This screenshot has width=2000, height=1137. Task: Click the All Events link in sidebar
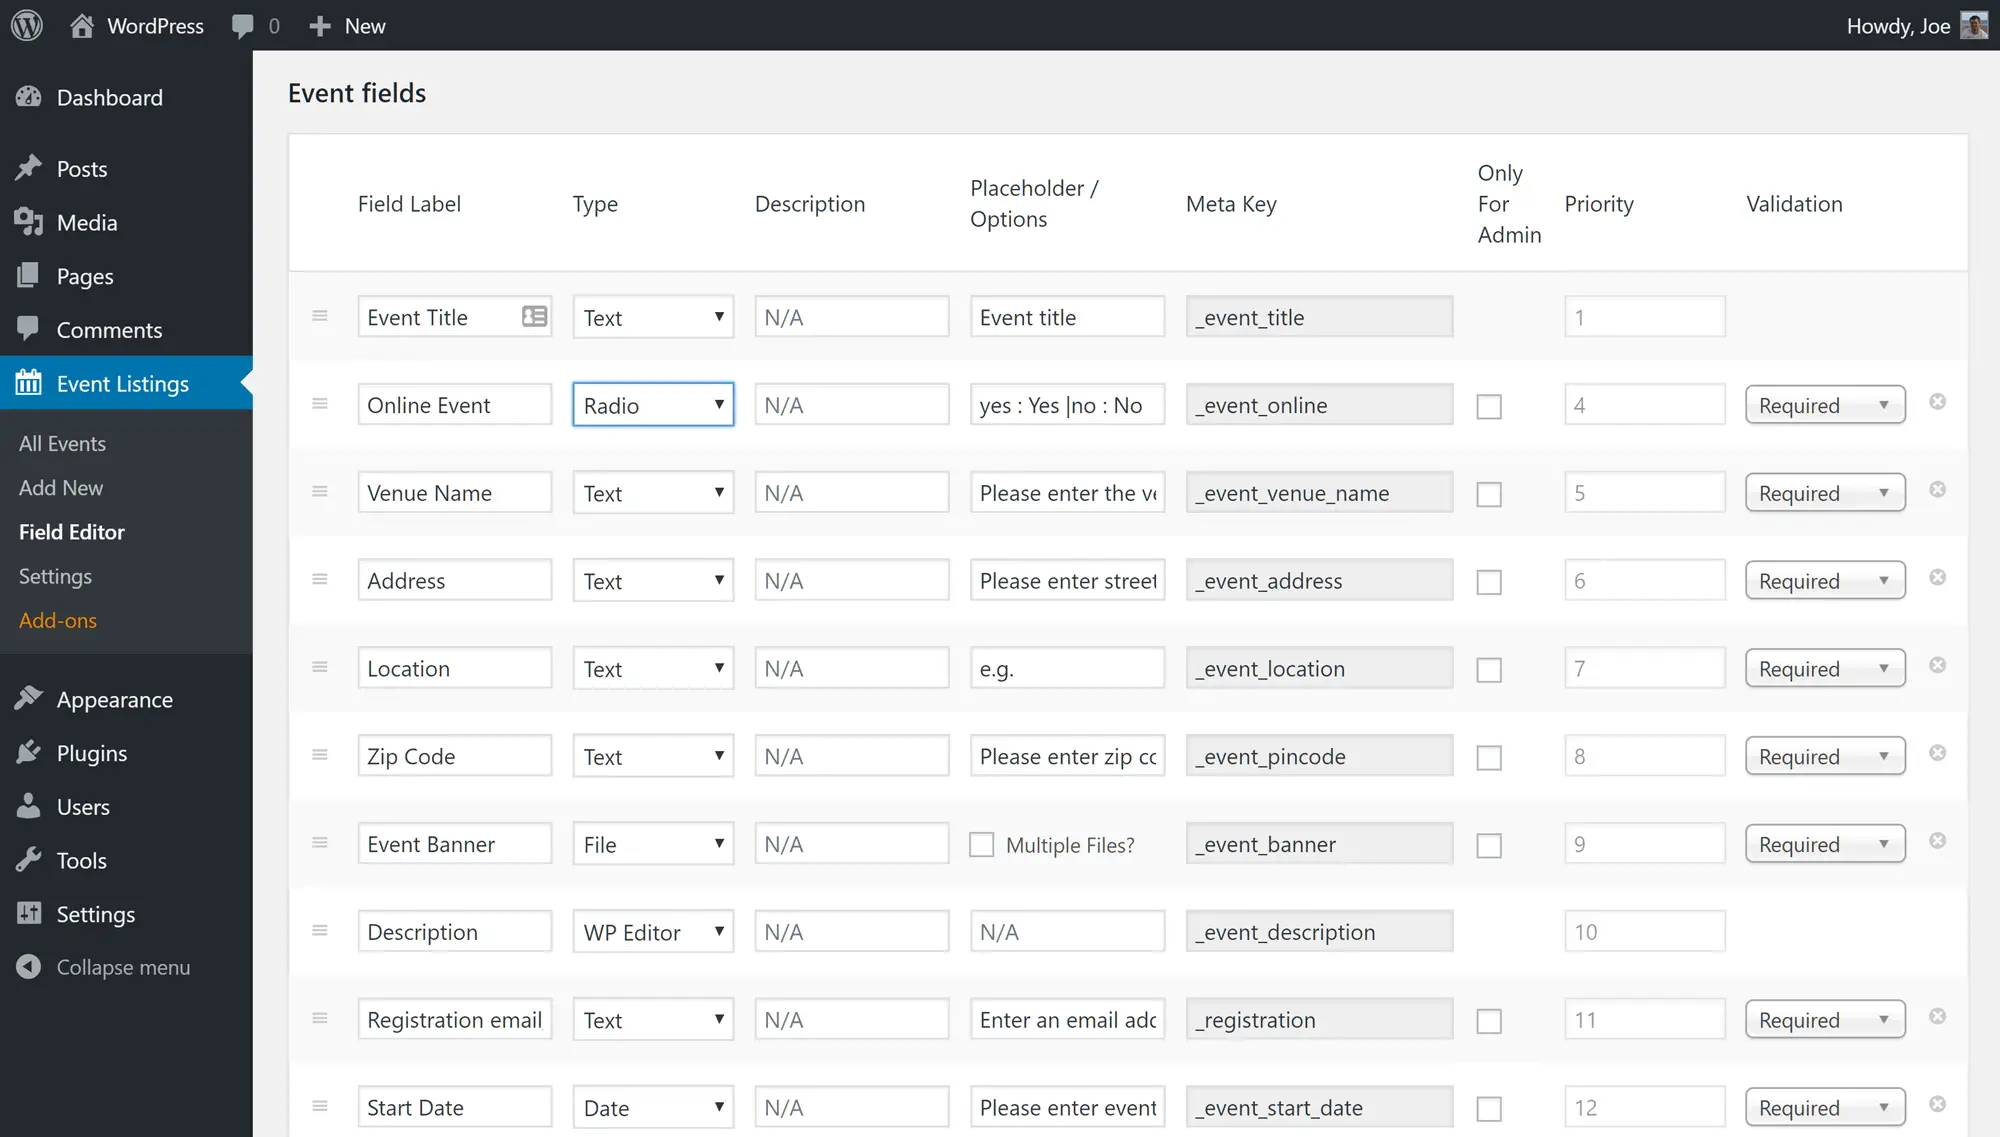click(x=62, y=442)
